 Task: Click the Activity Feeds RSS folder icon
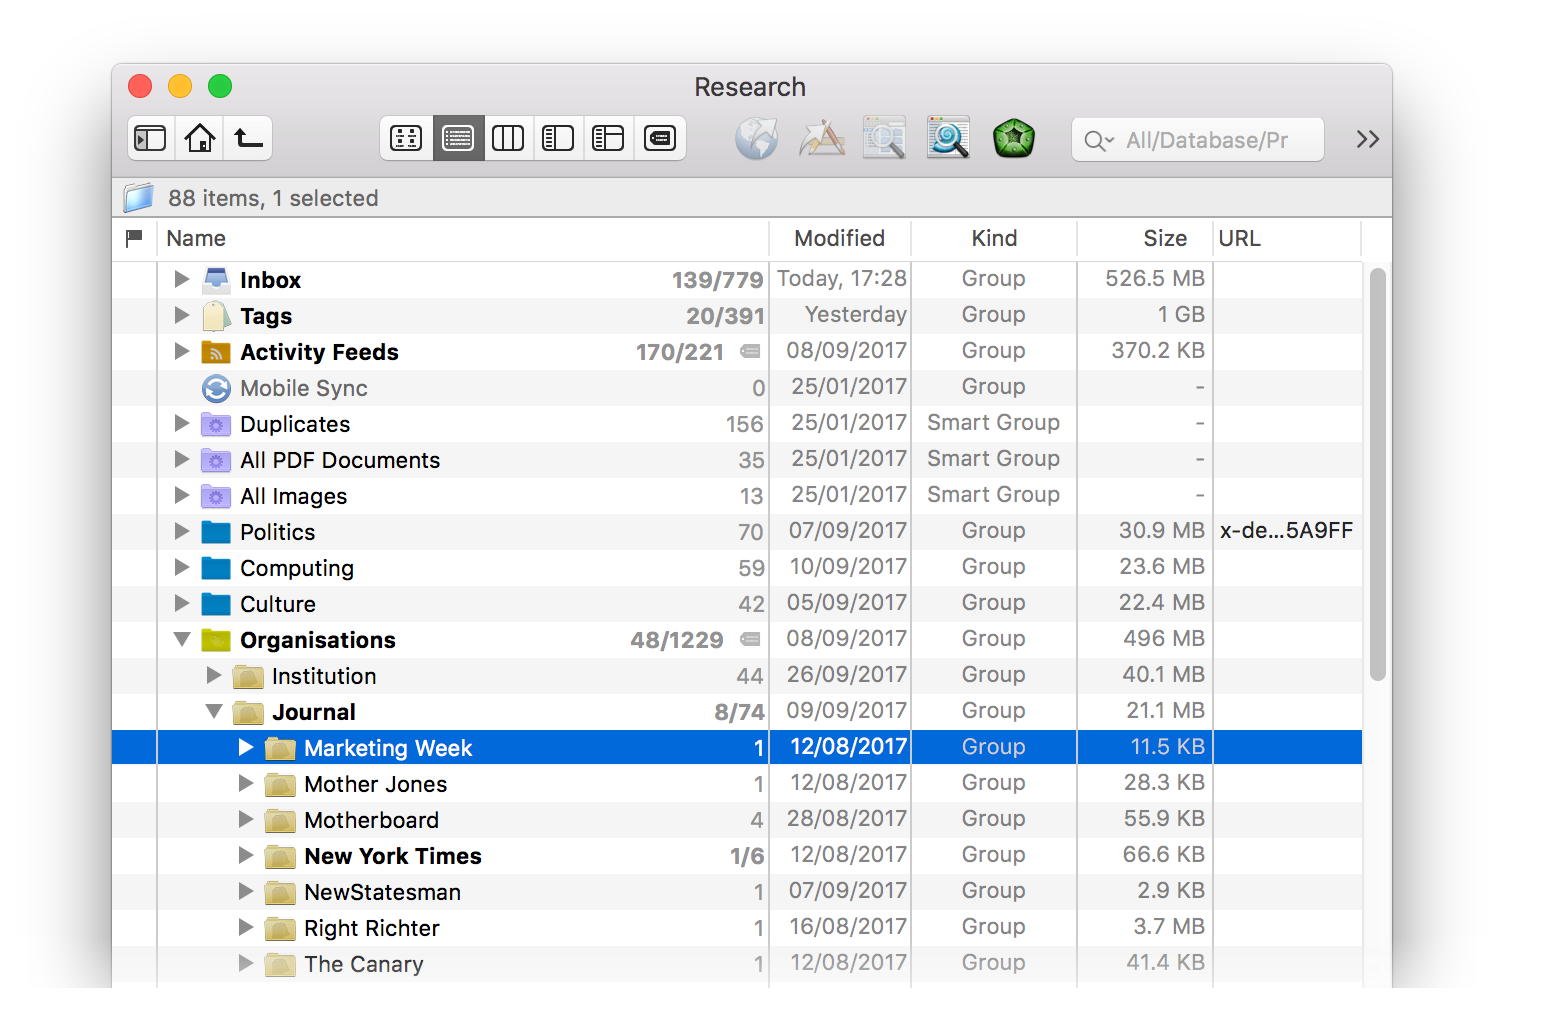(216, 351)
